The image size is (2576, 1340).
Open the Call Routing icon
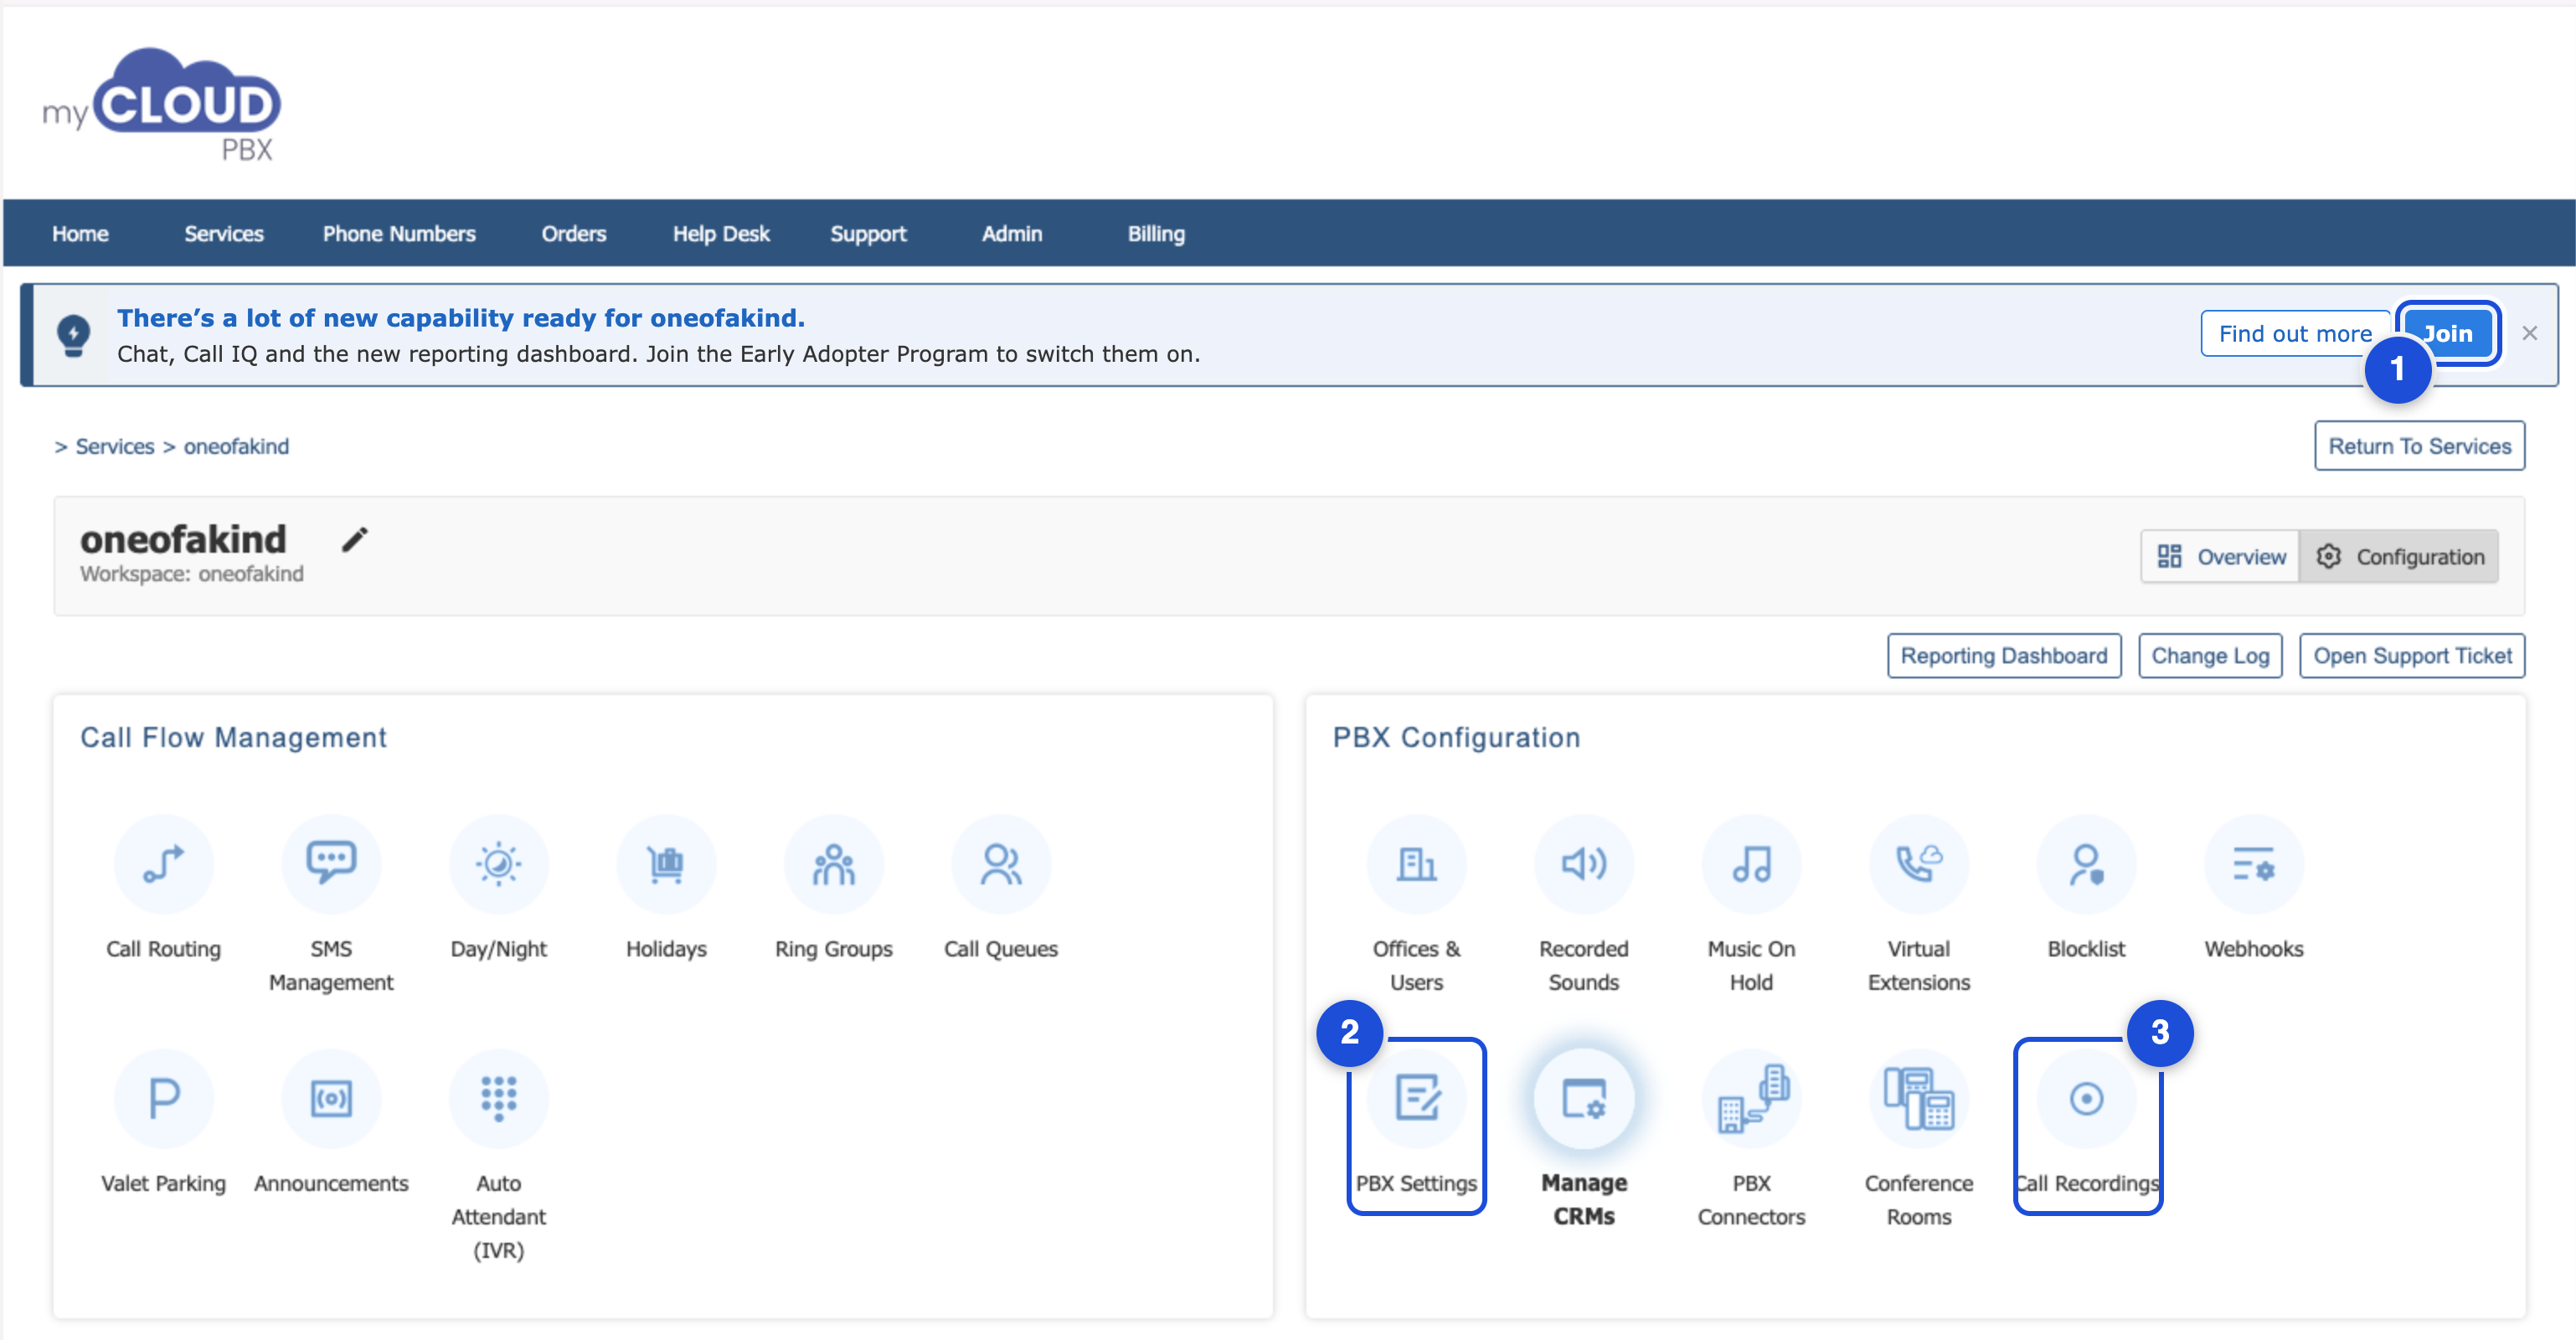[x=164, y=864]
